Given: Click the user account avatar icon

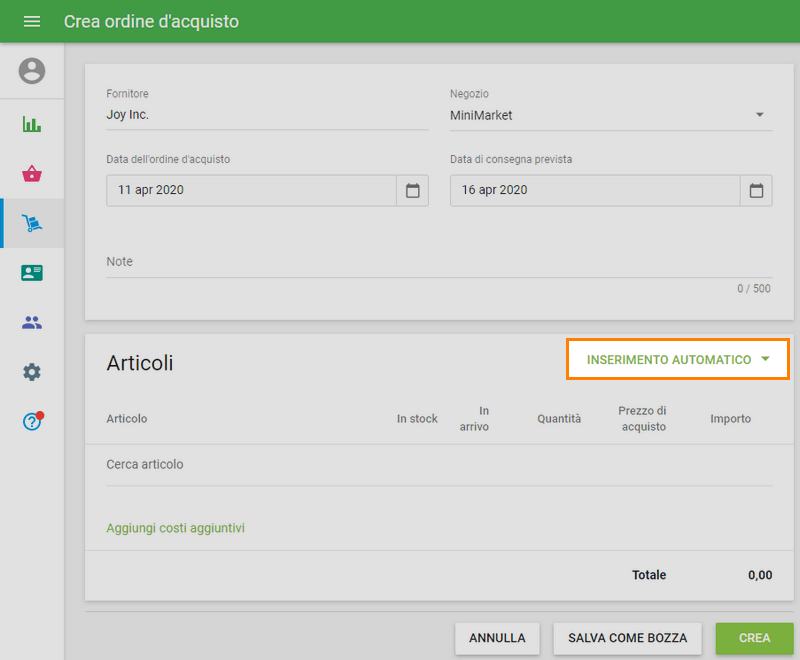Looking at the screenshot, I should click(x=32, y=71).
